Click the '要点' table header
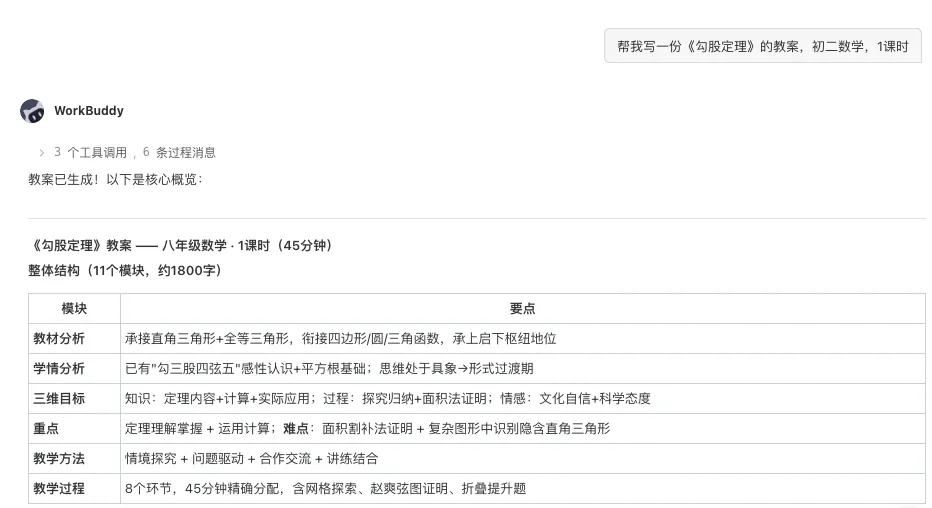The image size is (932, 508). pyautogui.click(x=522, y=308)
